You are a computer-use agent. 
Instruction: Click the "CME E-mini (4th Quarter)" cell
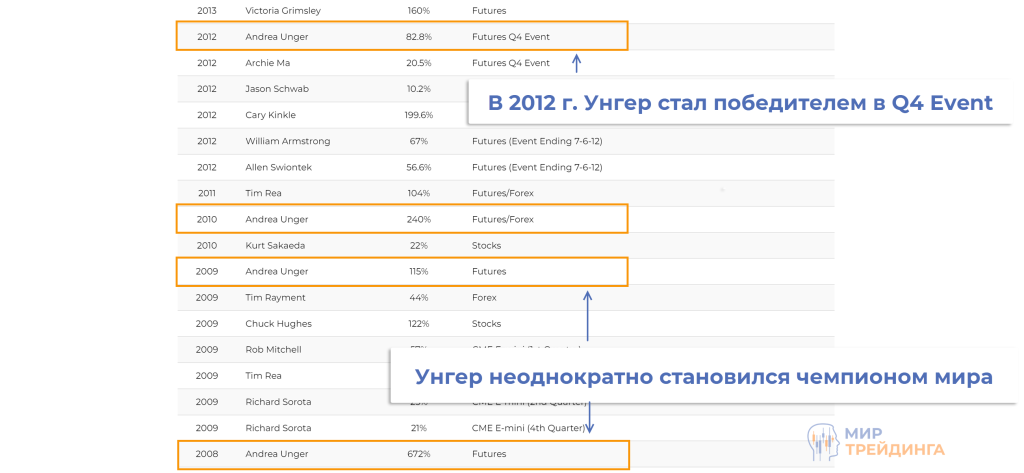pos(527,428)
